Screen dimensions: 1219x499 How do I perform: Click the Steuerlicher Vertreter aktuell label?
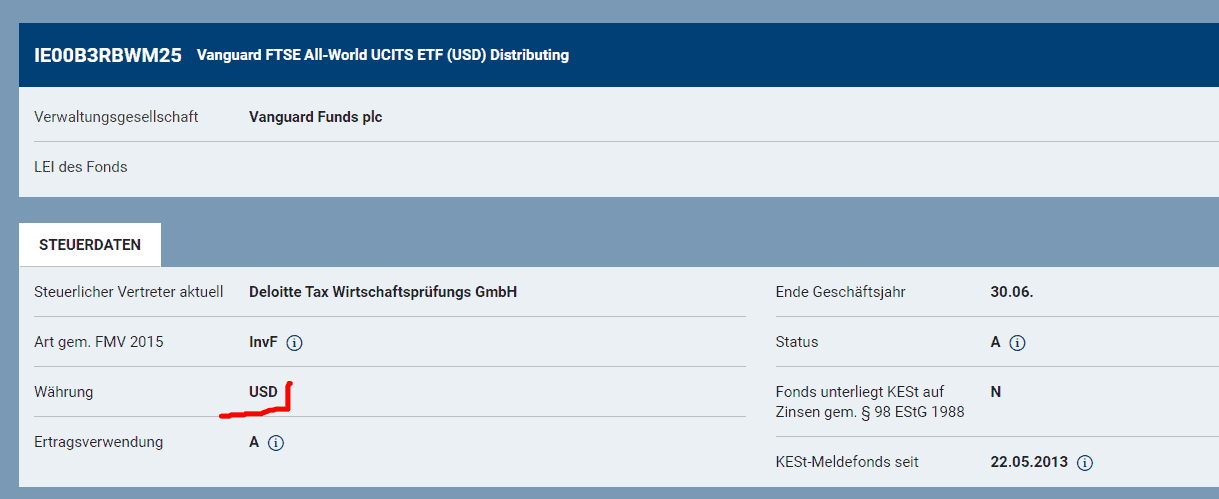[x=129, y=292]
